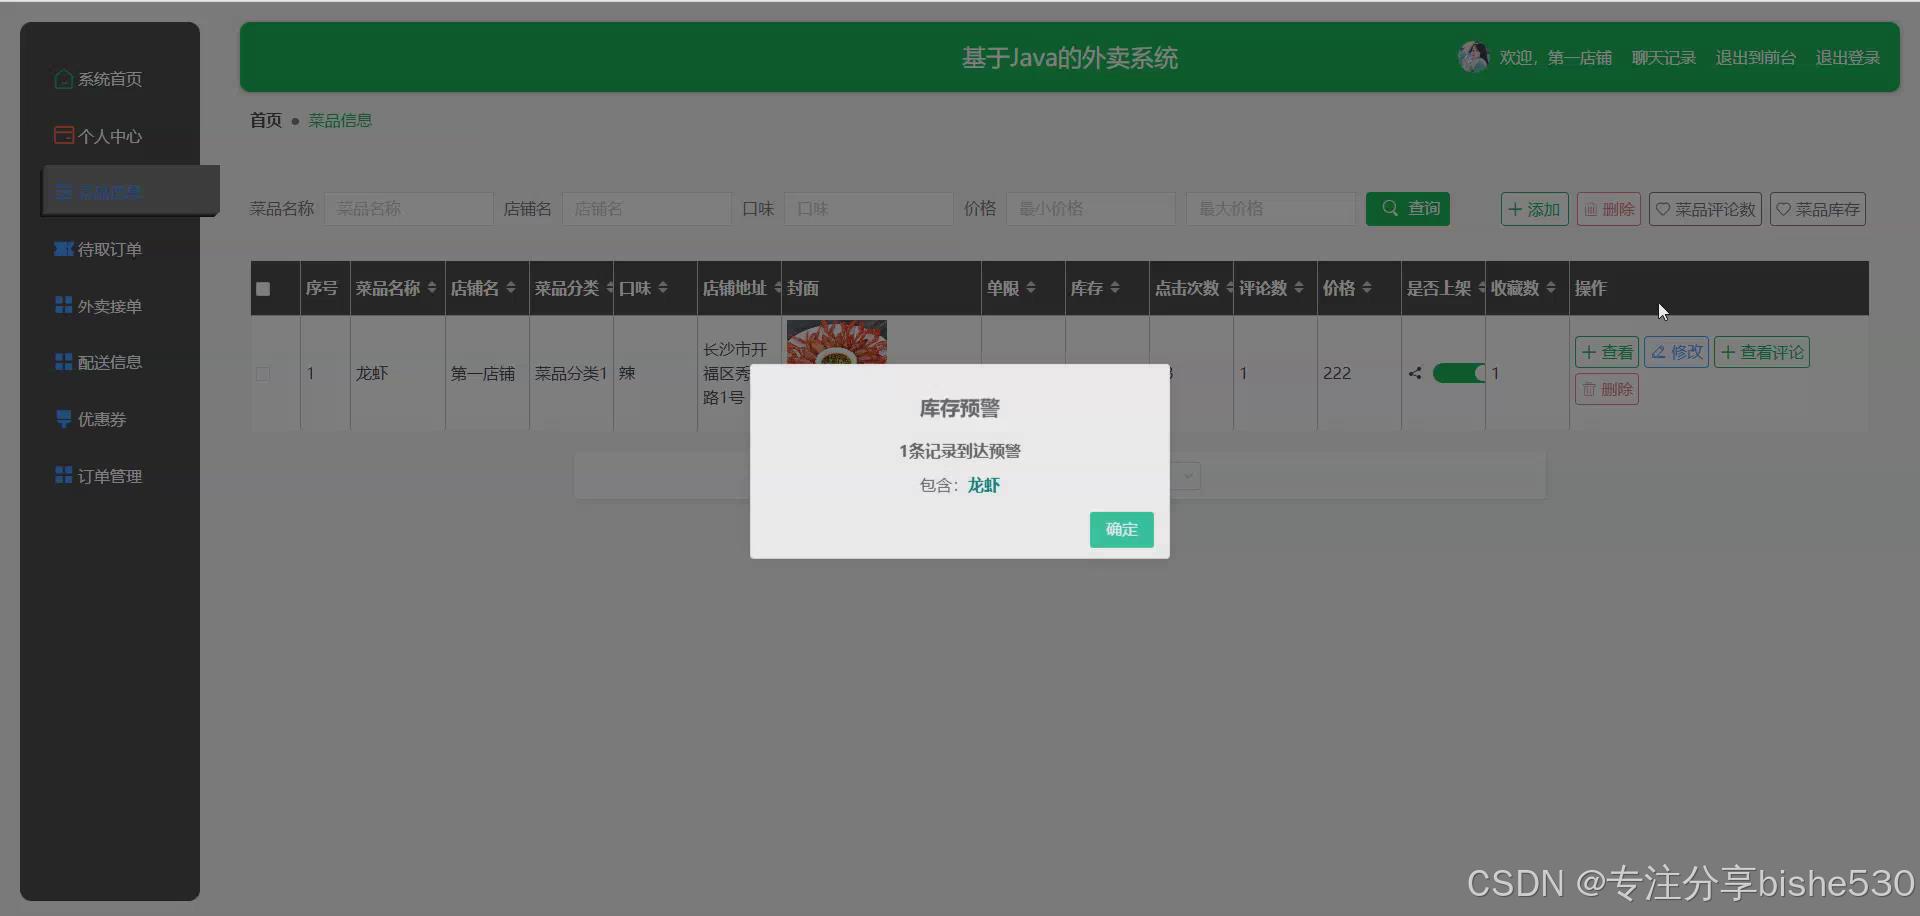Follow the 龙虾 link inside the dialog
Viewport: 1920px width, 916px height.
point(983,486)
